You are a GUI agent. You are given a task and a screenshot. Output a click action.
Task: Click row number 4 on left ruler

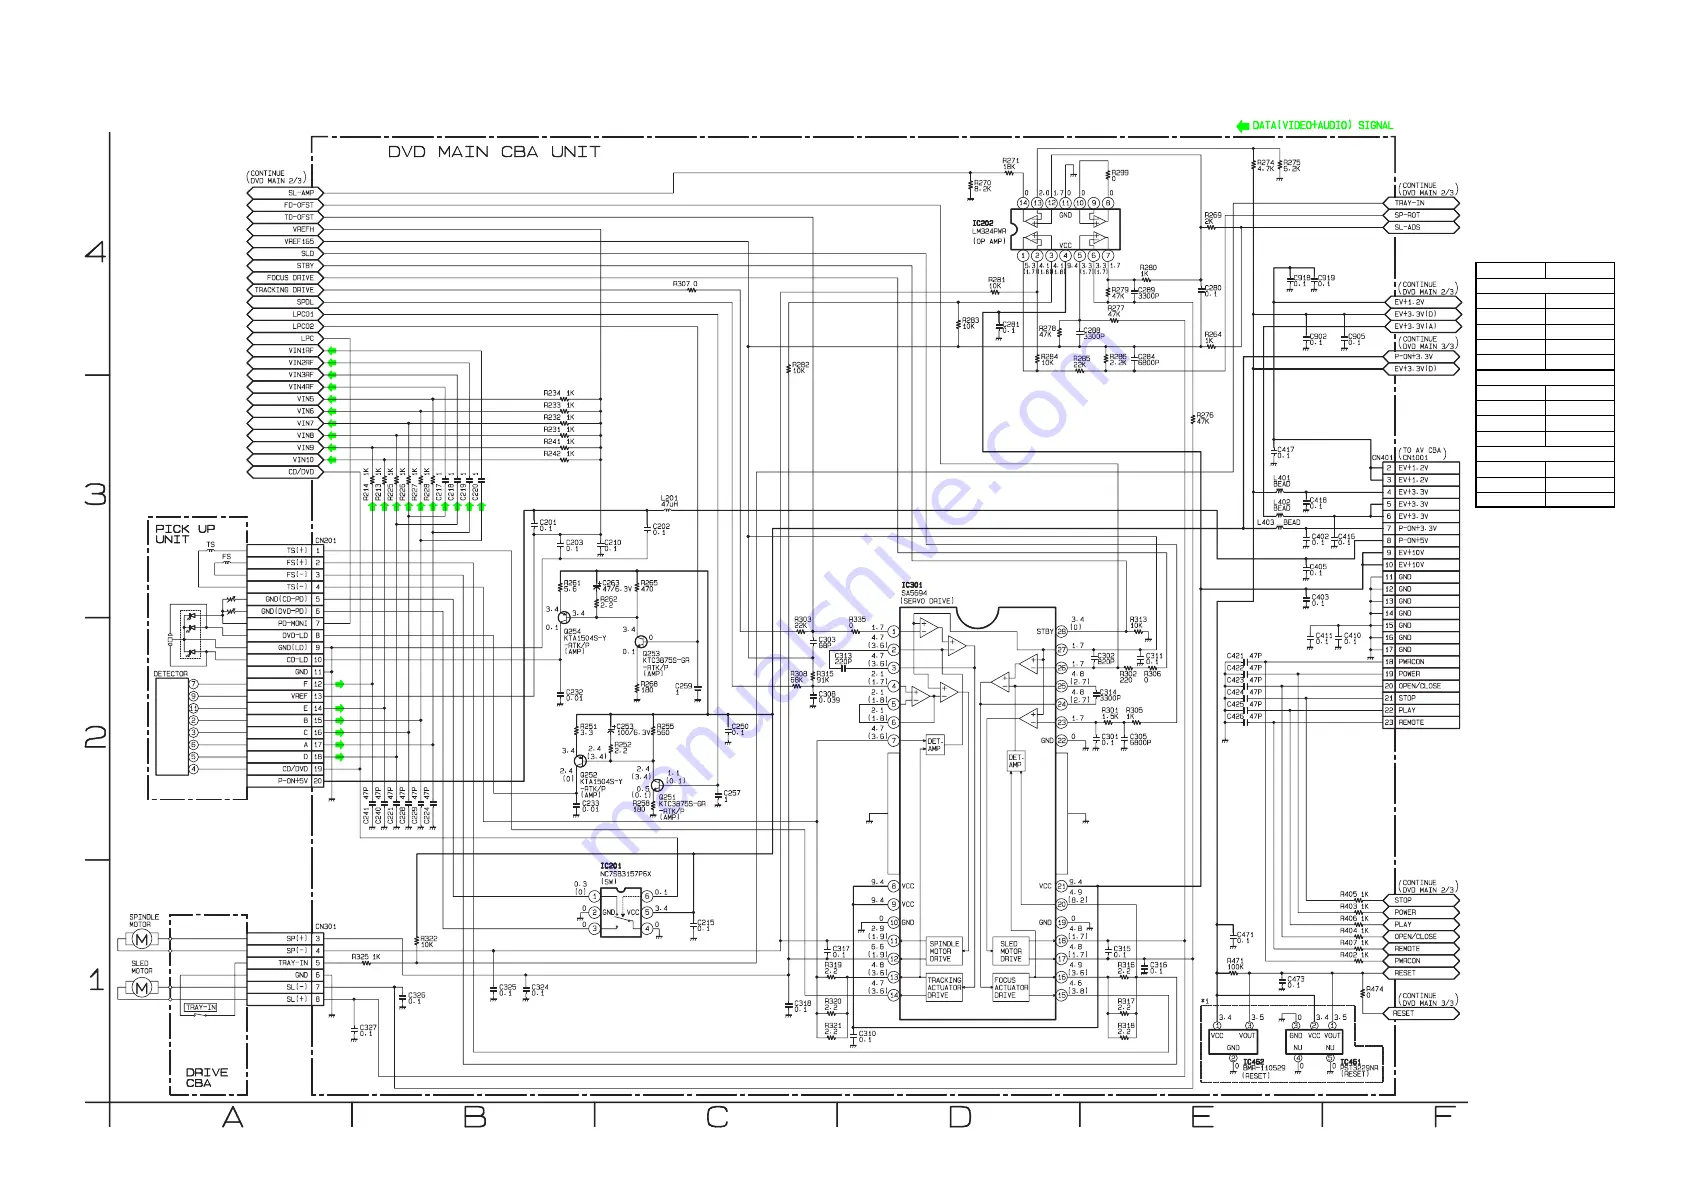point(95,251)
